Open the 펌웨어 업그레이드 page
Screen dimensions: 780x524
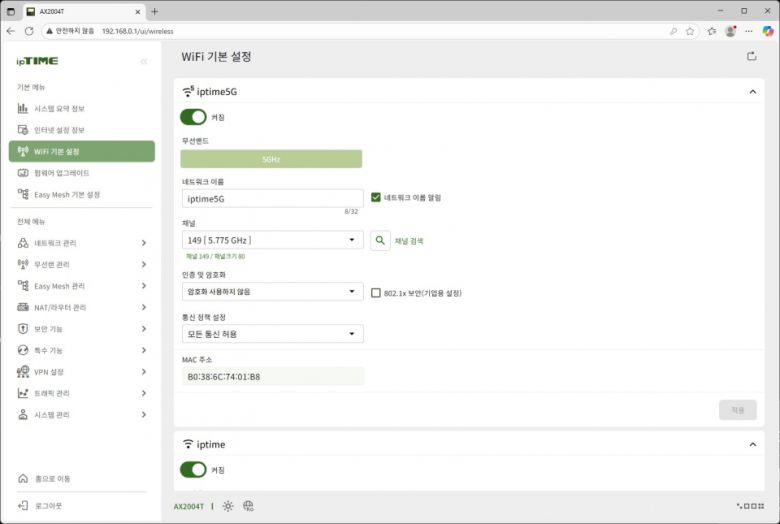[x=82, y=173]
